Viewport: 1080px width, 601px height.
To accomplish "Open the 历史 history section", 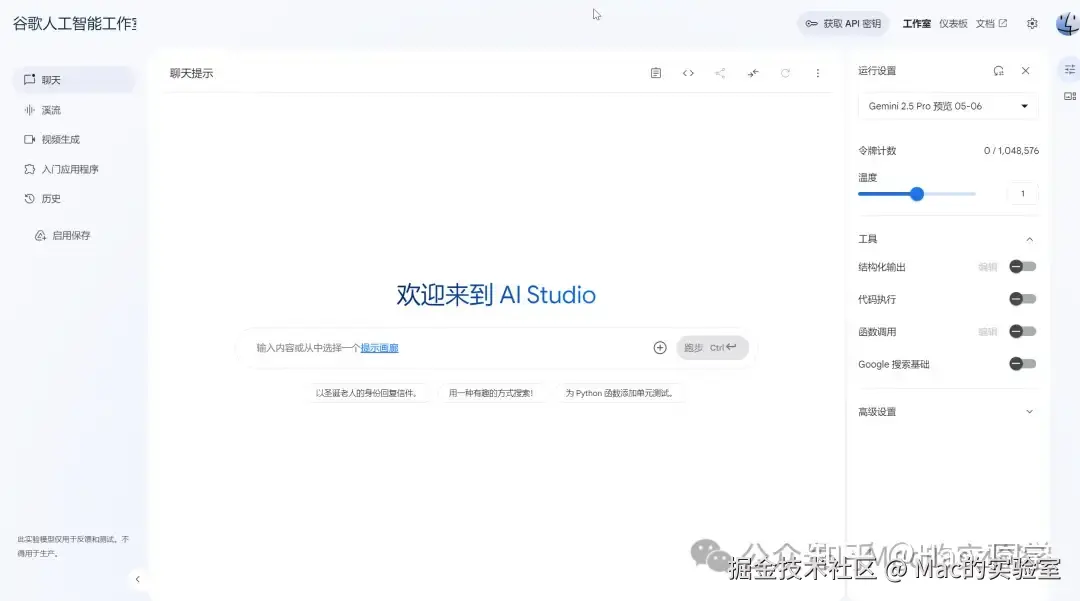I will [x=74, y=198].
